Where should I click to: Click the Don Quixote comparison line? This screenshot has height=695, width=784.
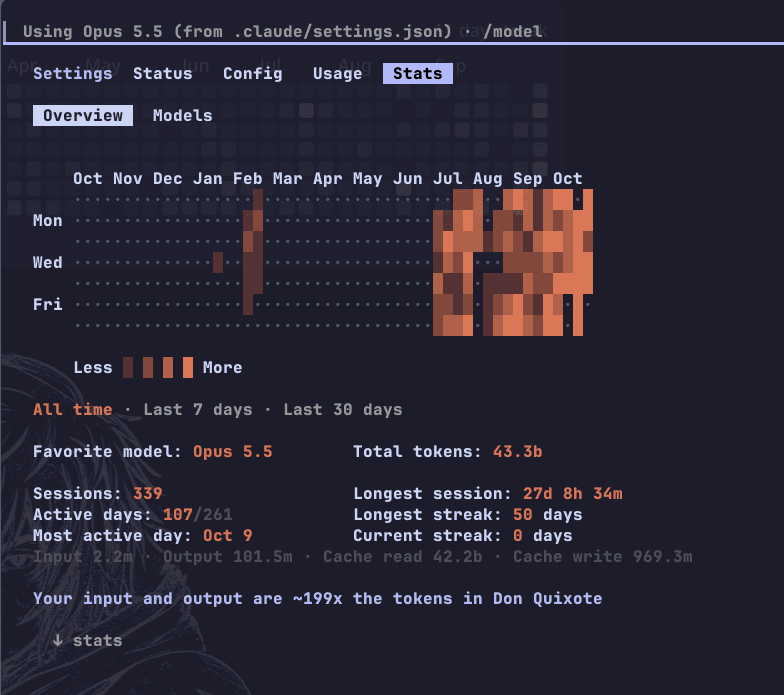coord(318,598)
